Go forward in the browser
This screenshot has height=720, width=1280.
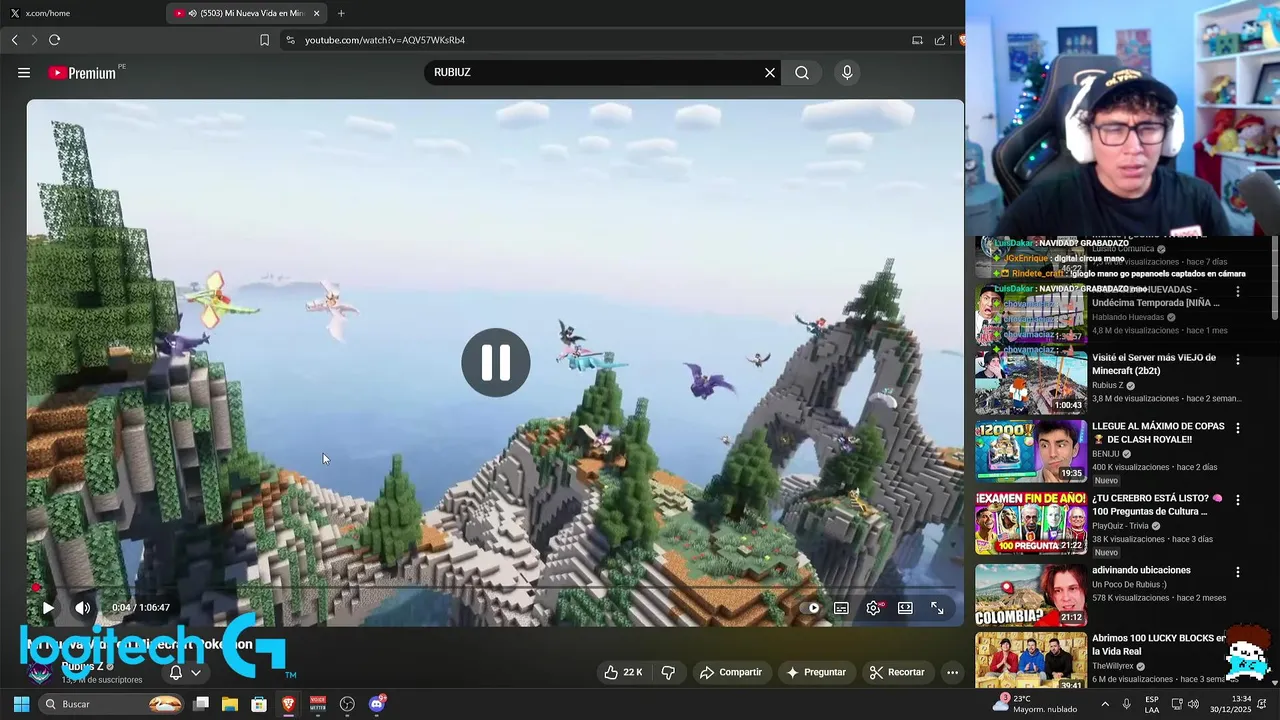point(34,40)
